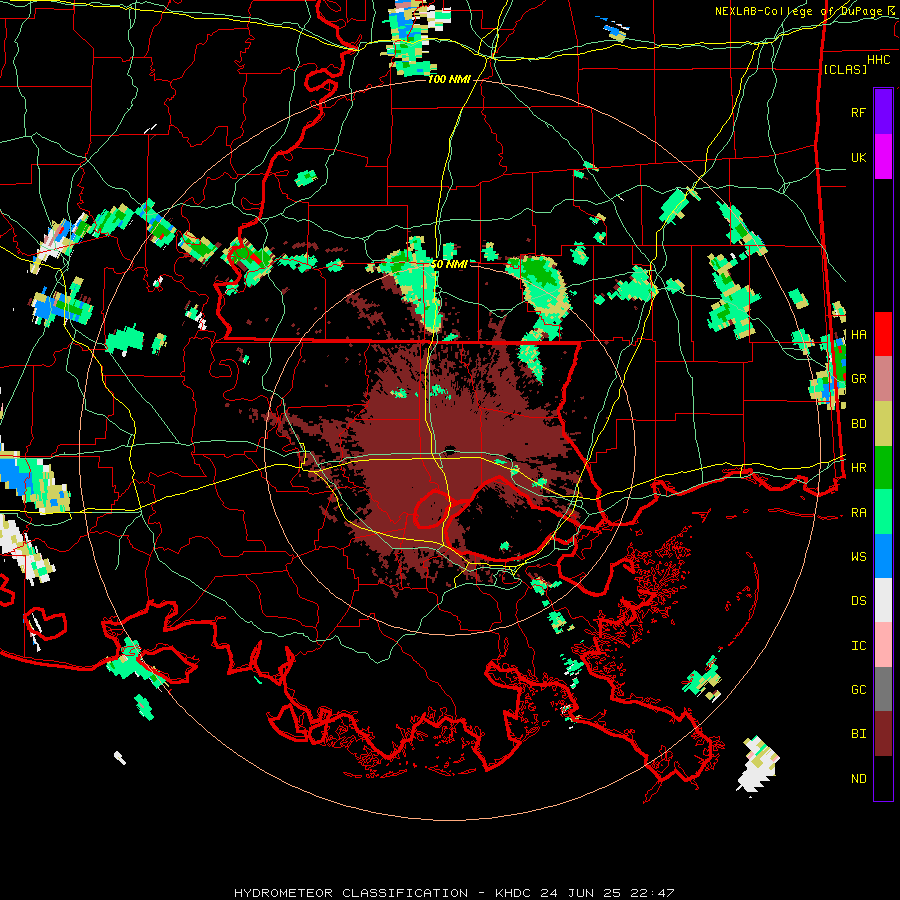Click the magenta UK color swatch
The width and height of the screenshot is (900, 900).
coord(883,157)
